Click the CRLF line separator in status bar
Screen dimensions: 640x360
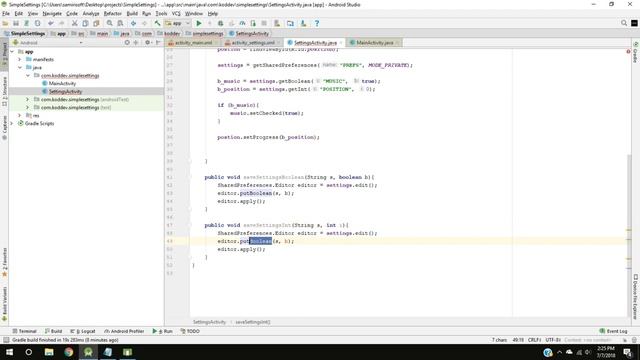(x=534, y=340)
